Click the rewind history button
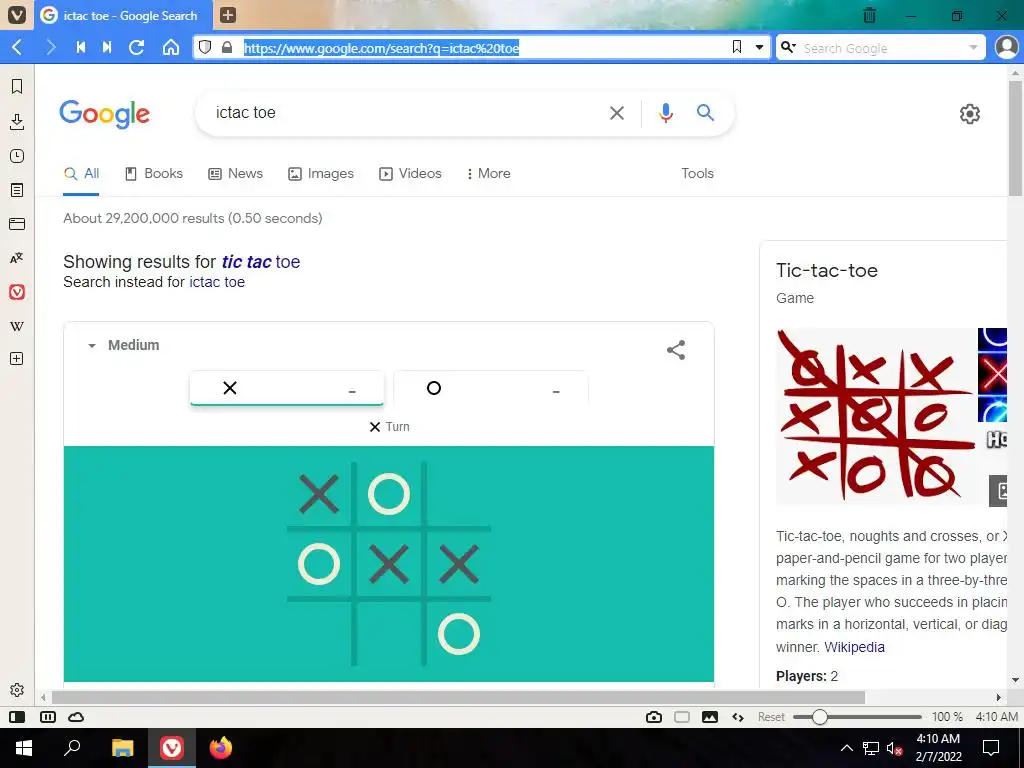Viewport: 1024px width, 768px height. 81,47
